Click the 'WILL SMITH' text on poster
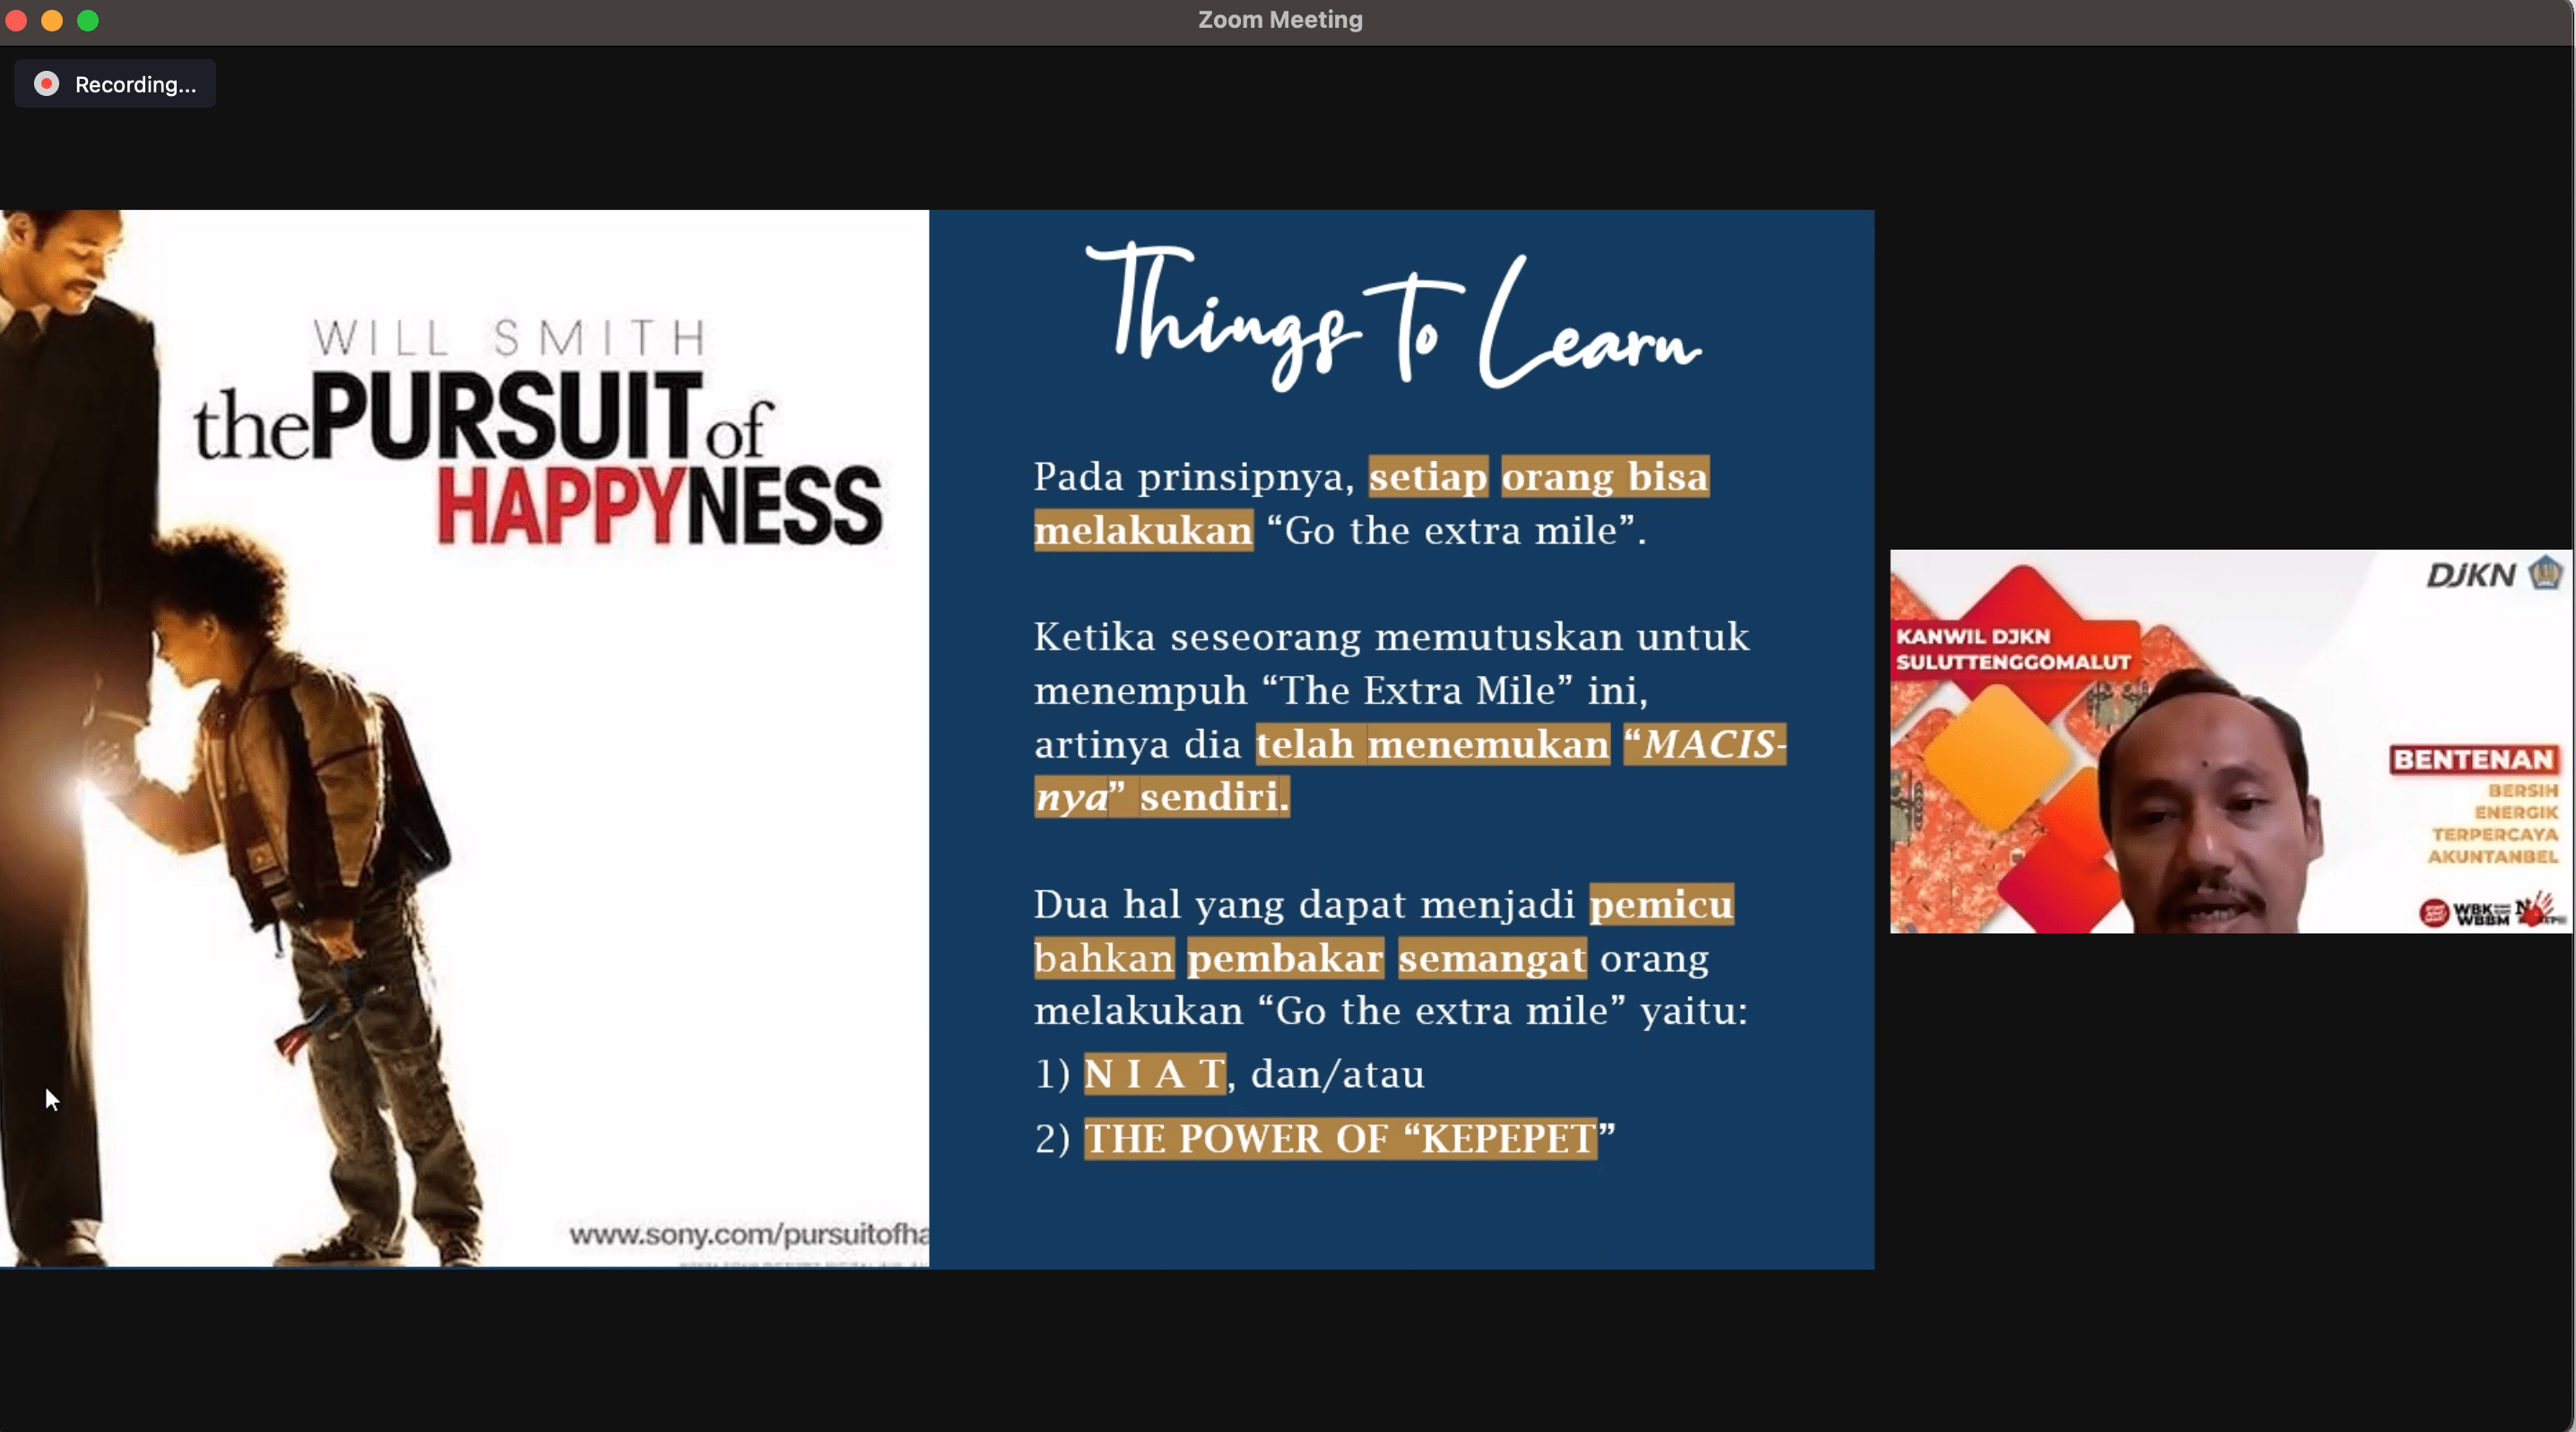The height and width of the screenshot is (1432, 2576). point(510,338)
